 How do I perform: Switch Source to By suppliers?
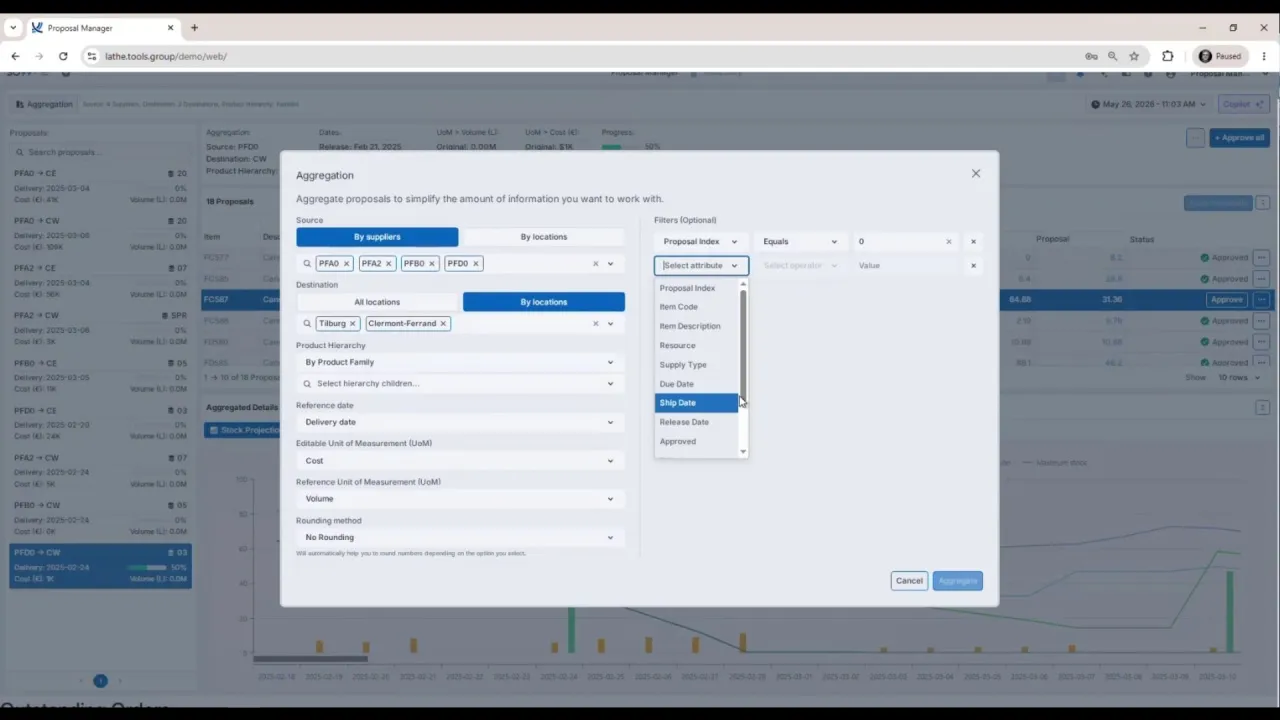[377, 237]
